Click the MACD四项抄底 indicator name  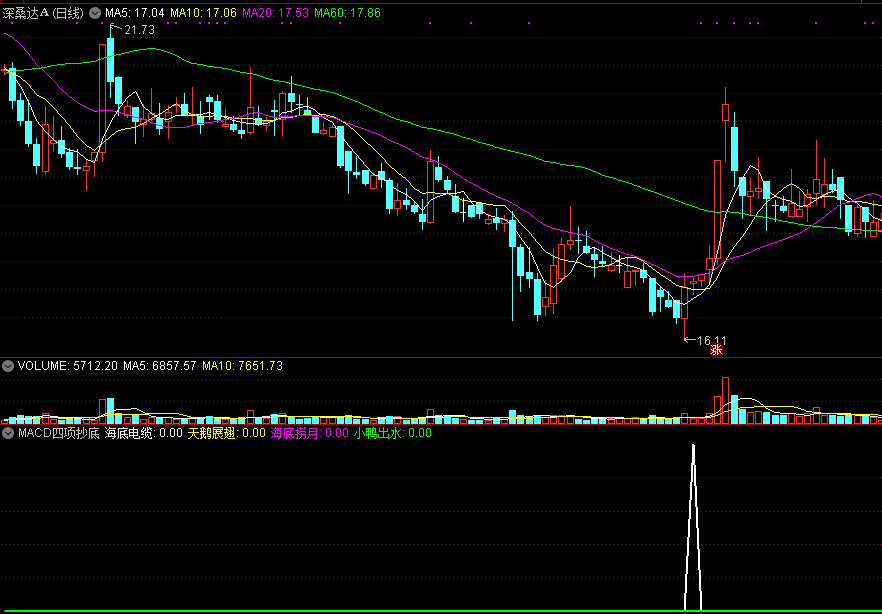click(58, 434)
